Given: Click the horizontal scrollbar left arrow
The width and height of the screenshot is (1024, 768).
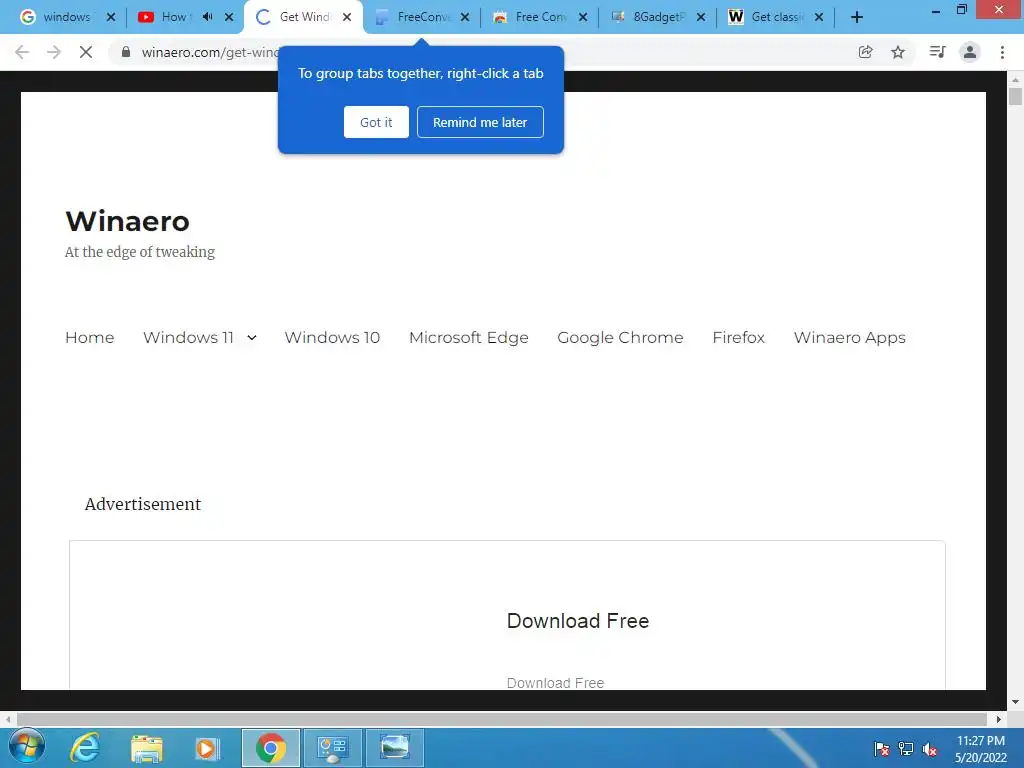Looking at the screenshot, I should click(8, 719).
